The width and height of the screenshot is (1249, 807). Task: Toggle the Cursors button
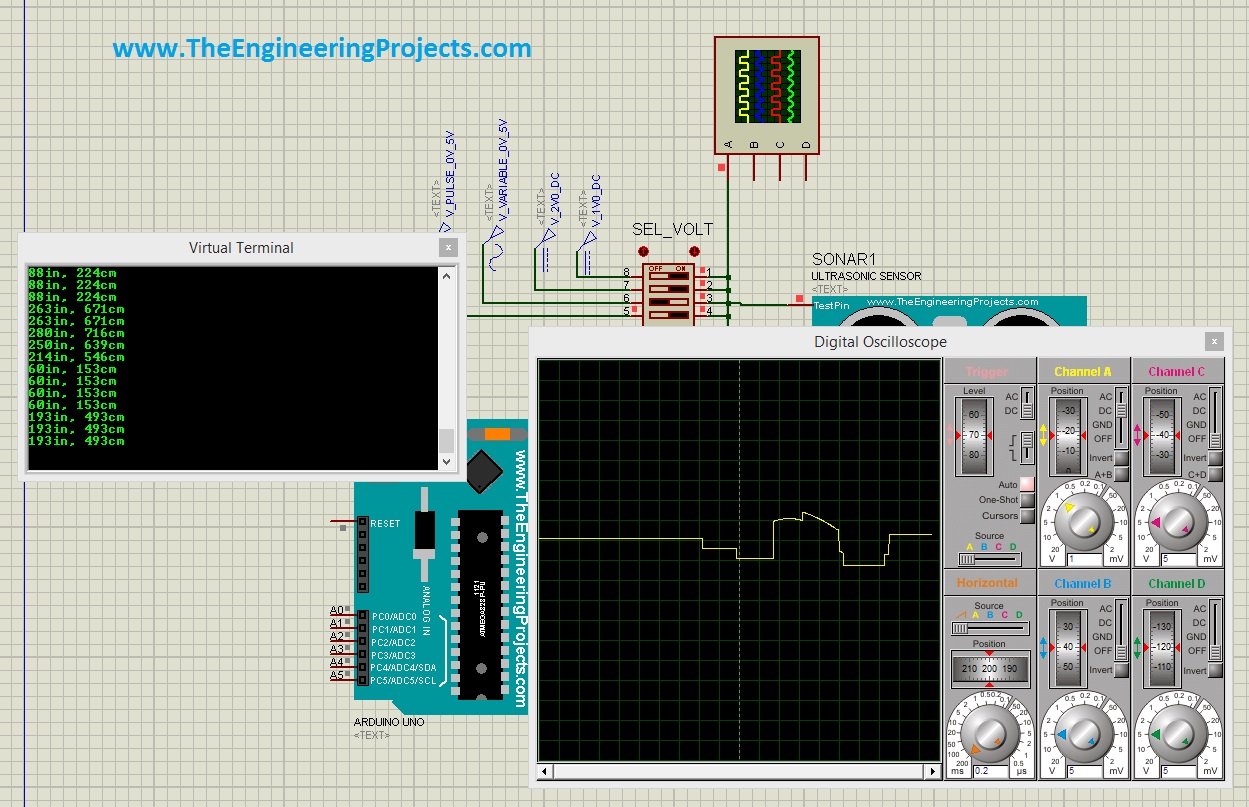click(1026, 516)
